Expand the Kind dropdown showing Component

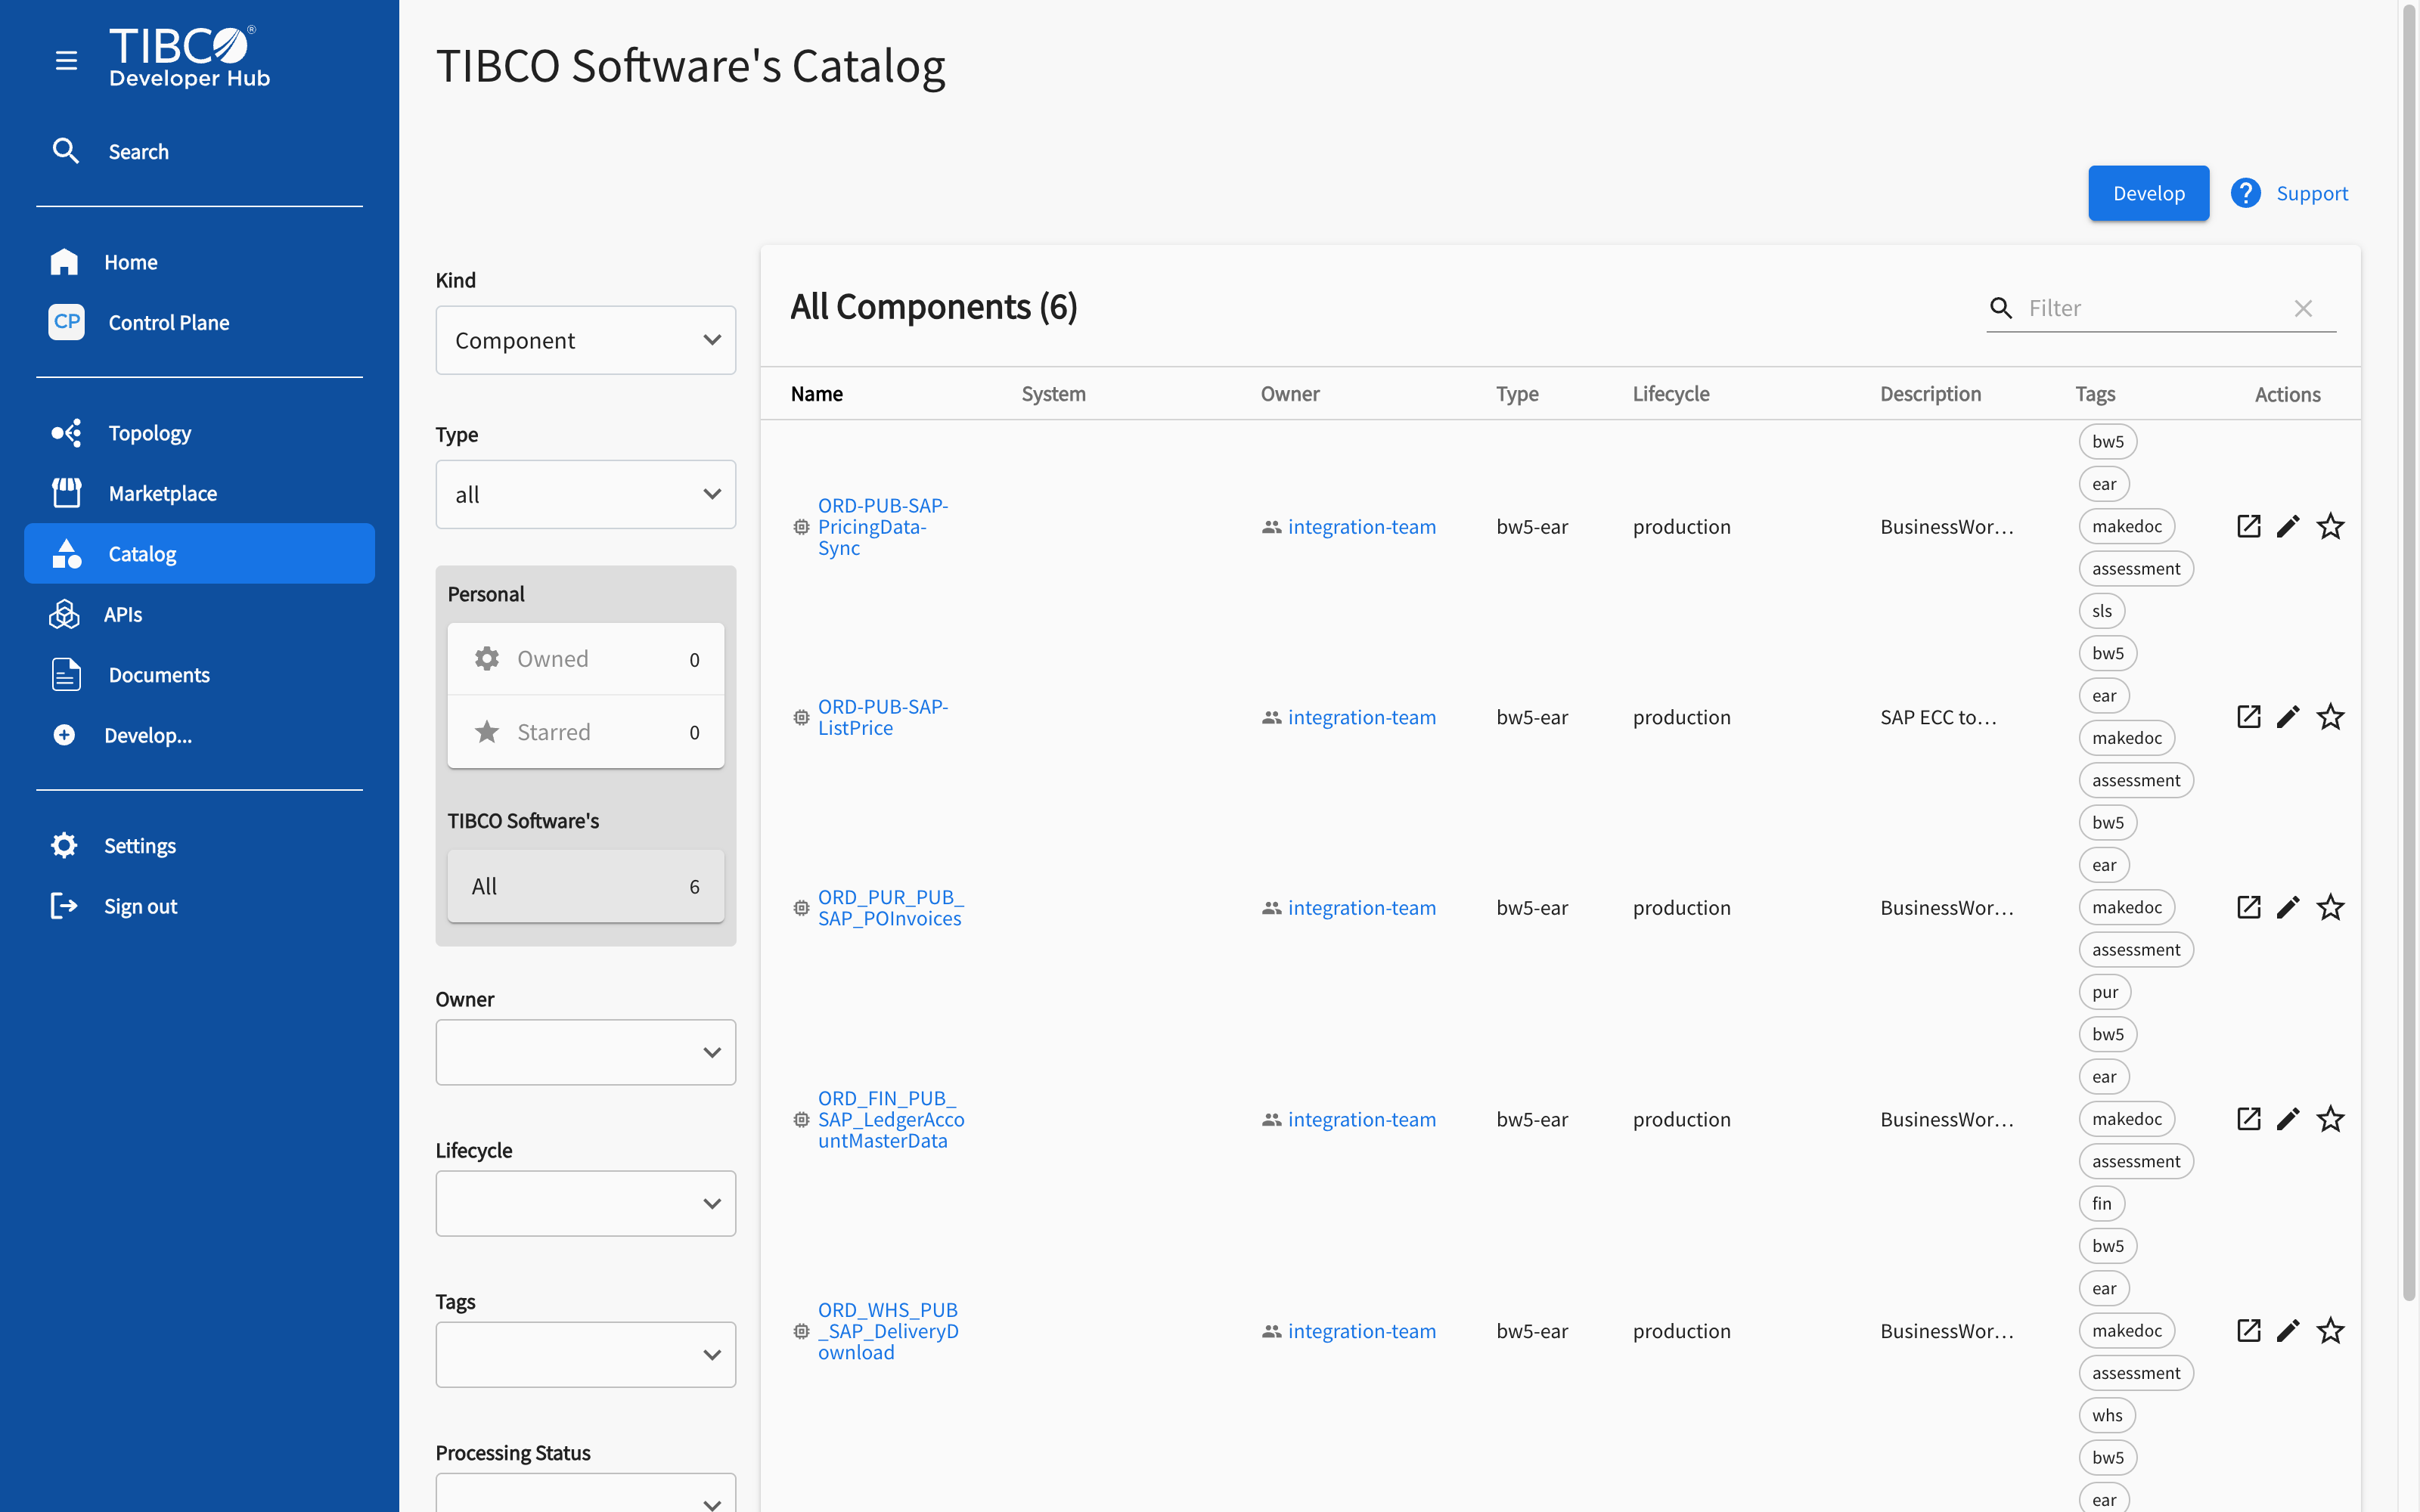pyautogui.click(x=586, y=340)
